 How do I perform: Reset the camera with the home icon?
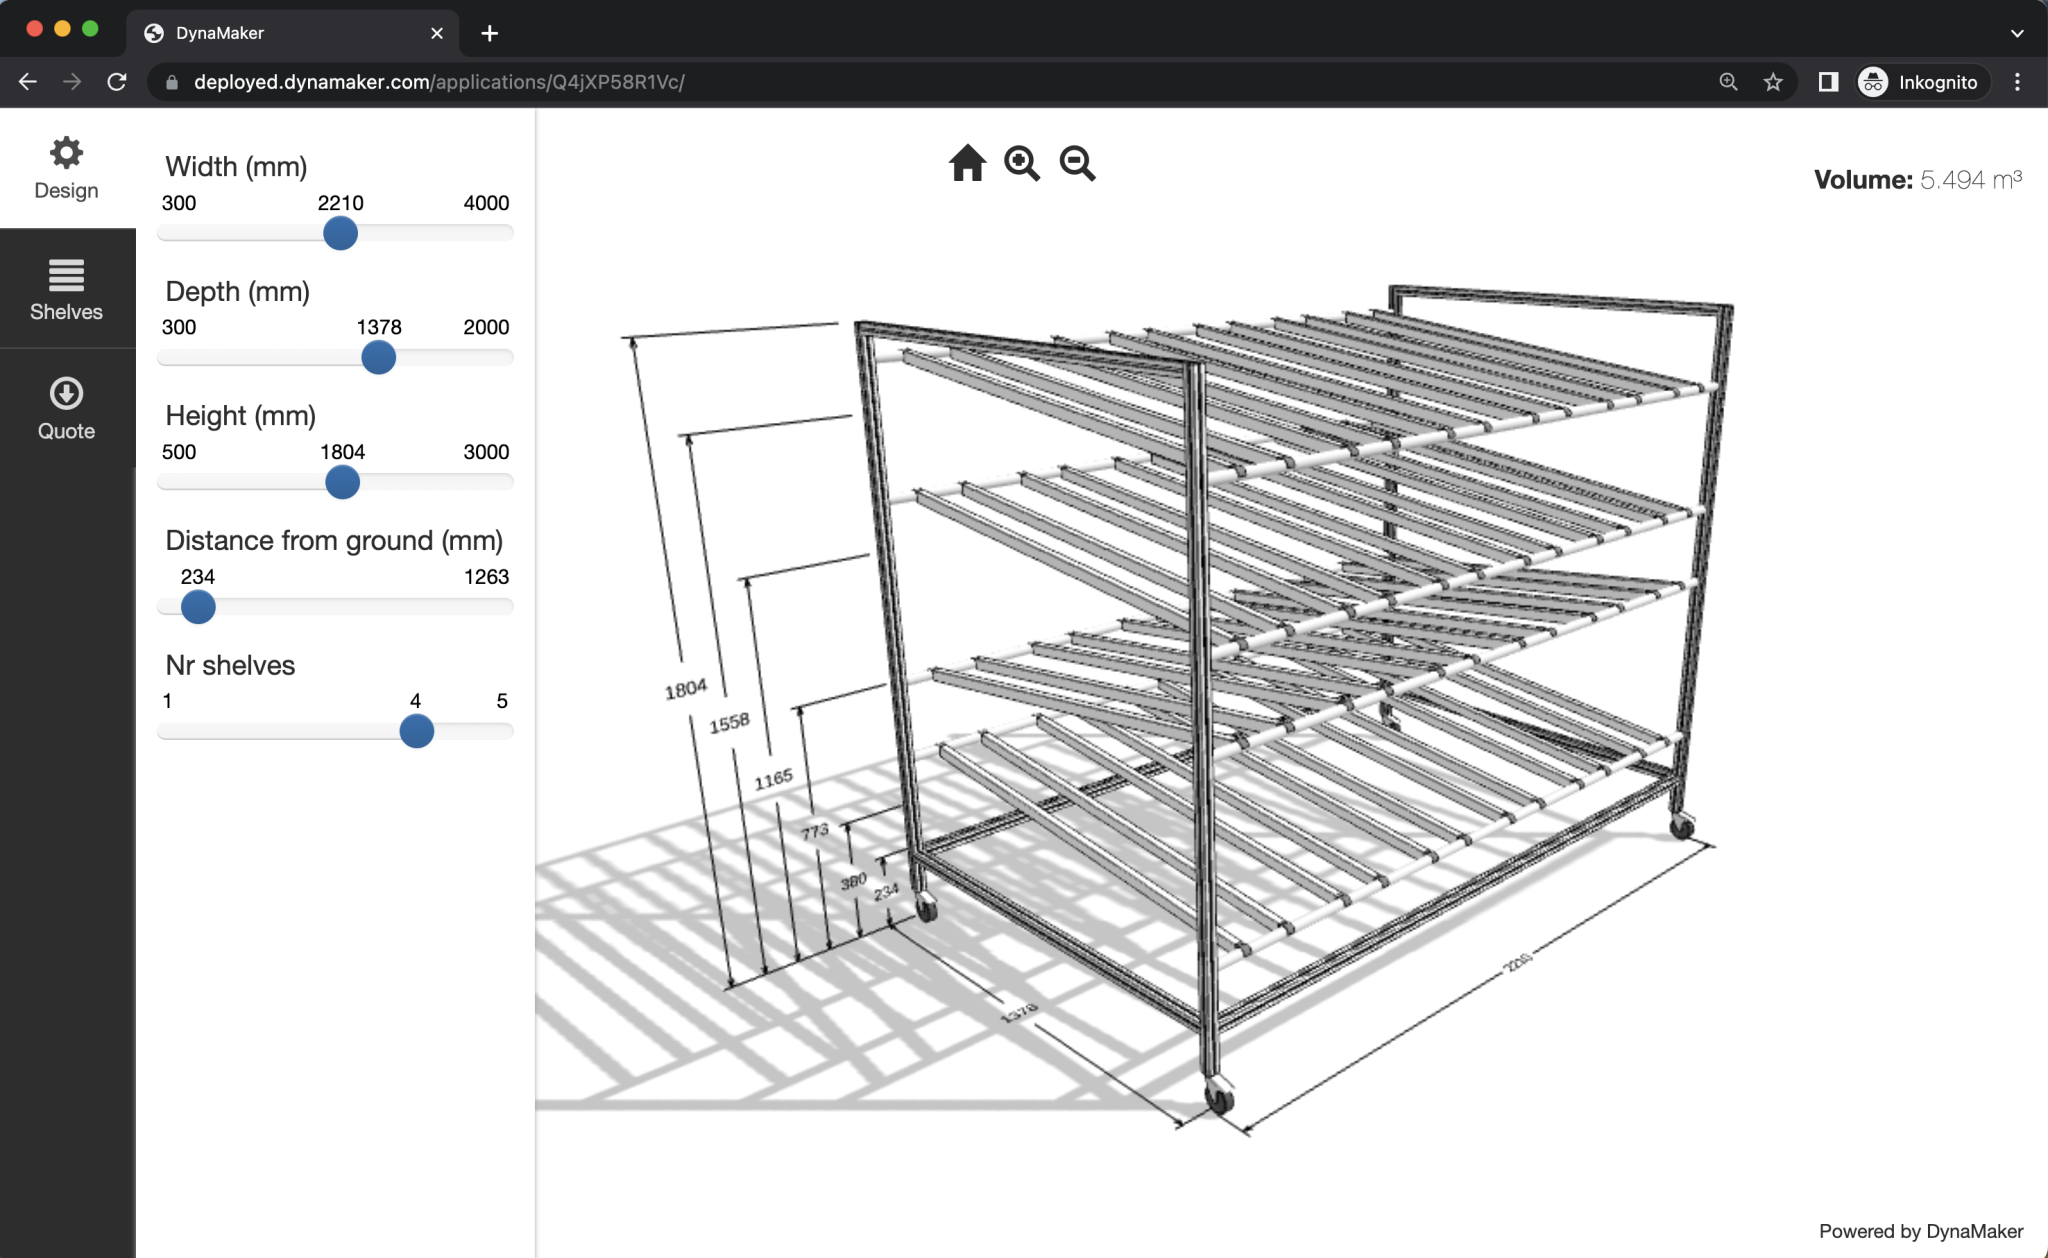pos(966,163)
